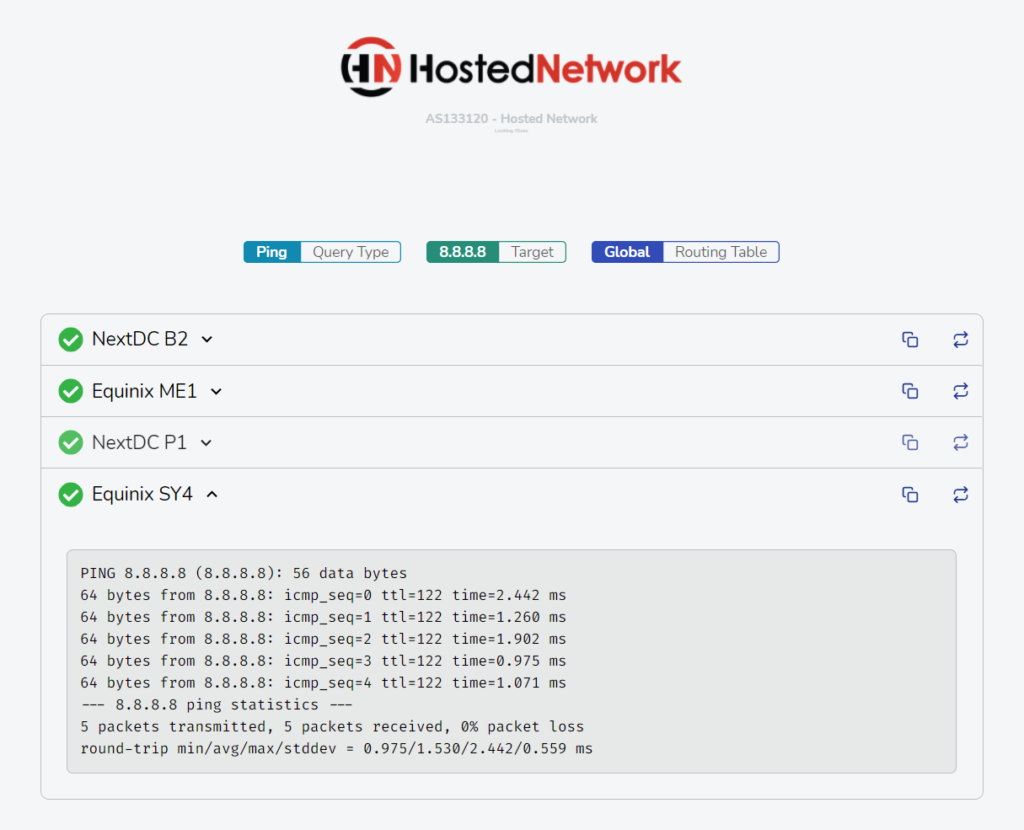This screenshot has width=1024, height=830.
Task: Copy the NextDC P1 output
Action: (910, 443)
